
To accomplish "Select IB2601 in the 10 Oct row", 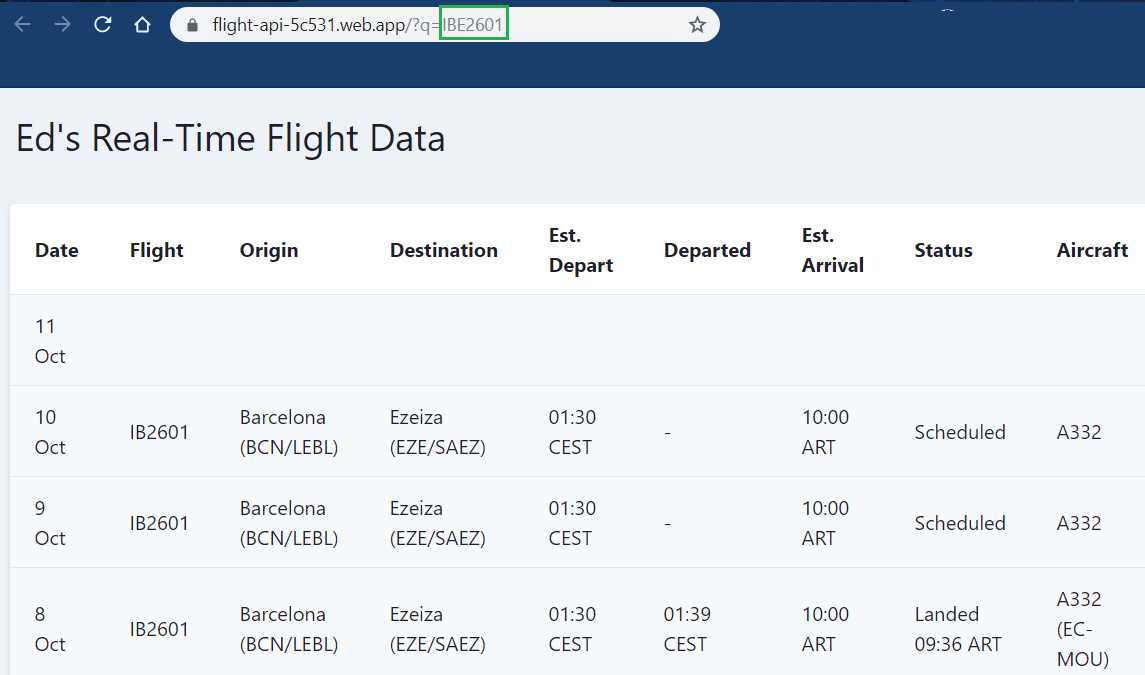I will point(160,432).
